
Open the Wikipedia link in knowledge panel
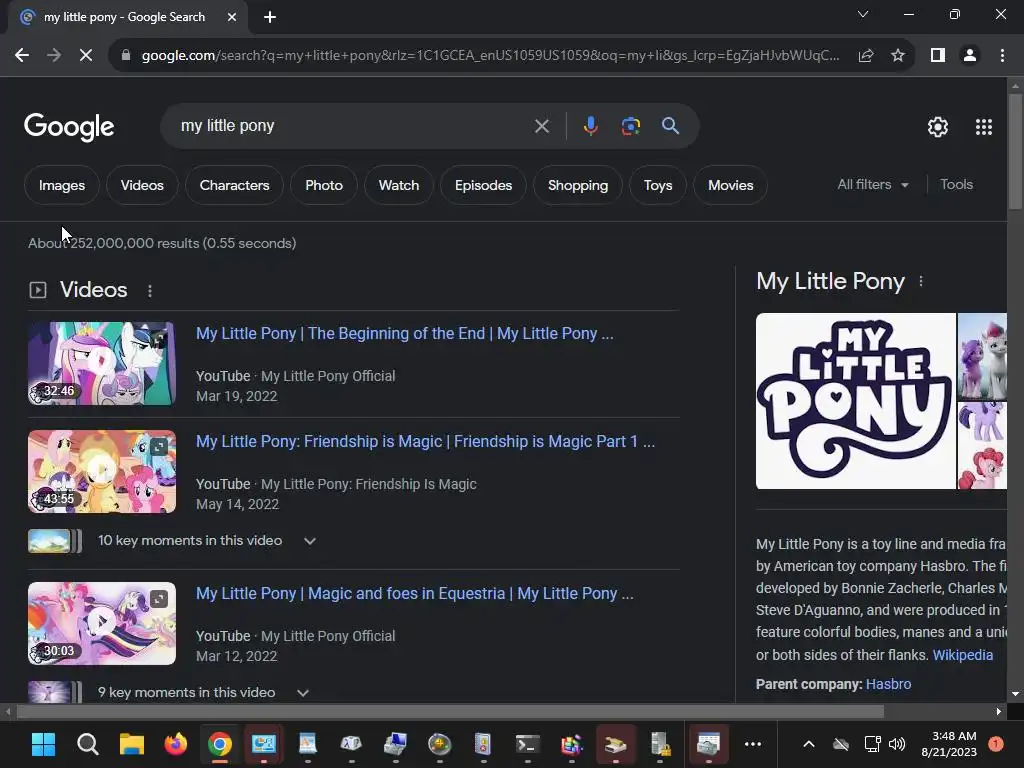coord(963,655)
